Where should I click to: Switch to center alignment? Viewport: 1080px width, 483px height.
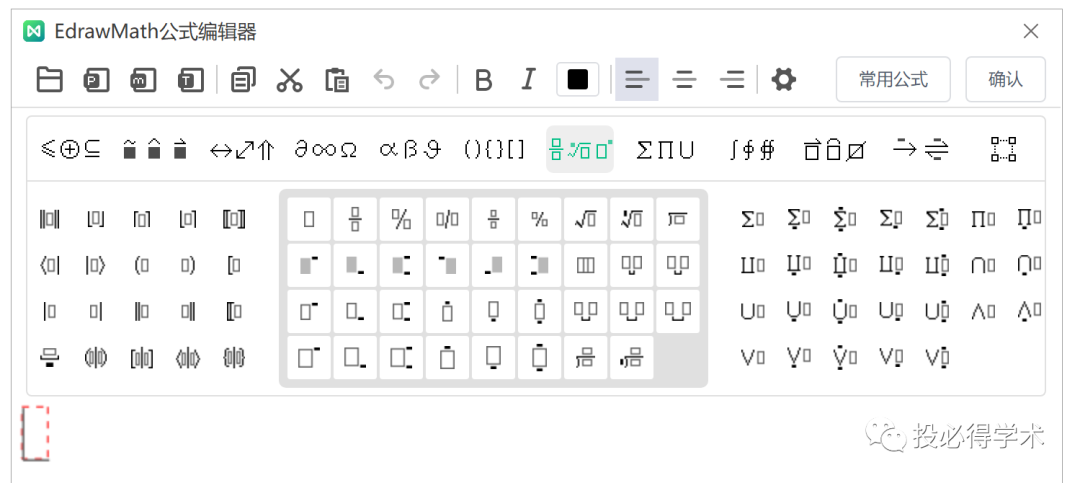pyautogui.click(x=684, y=80)
